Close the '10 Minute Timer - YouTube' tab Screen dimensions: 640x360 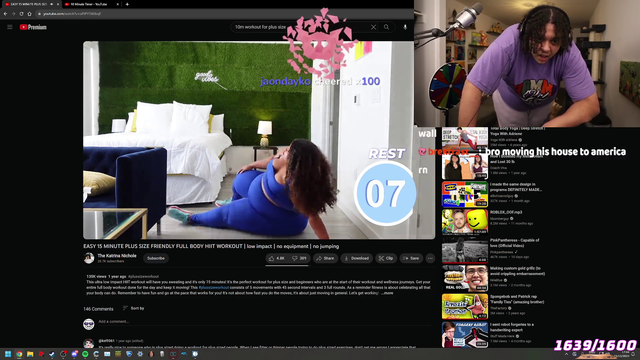(x=118, y=4)
